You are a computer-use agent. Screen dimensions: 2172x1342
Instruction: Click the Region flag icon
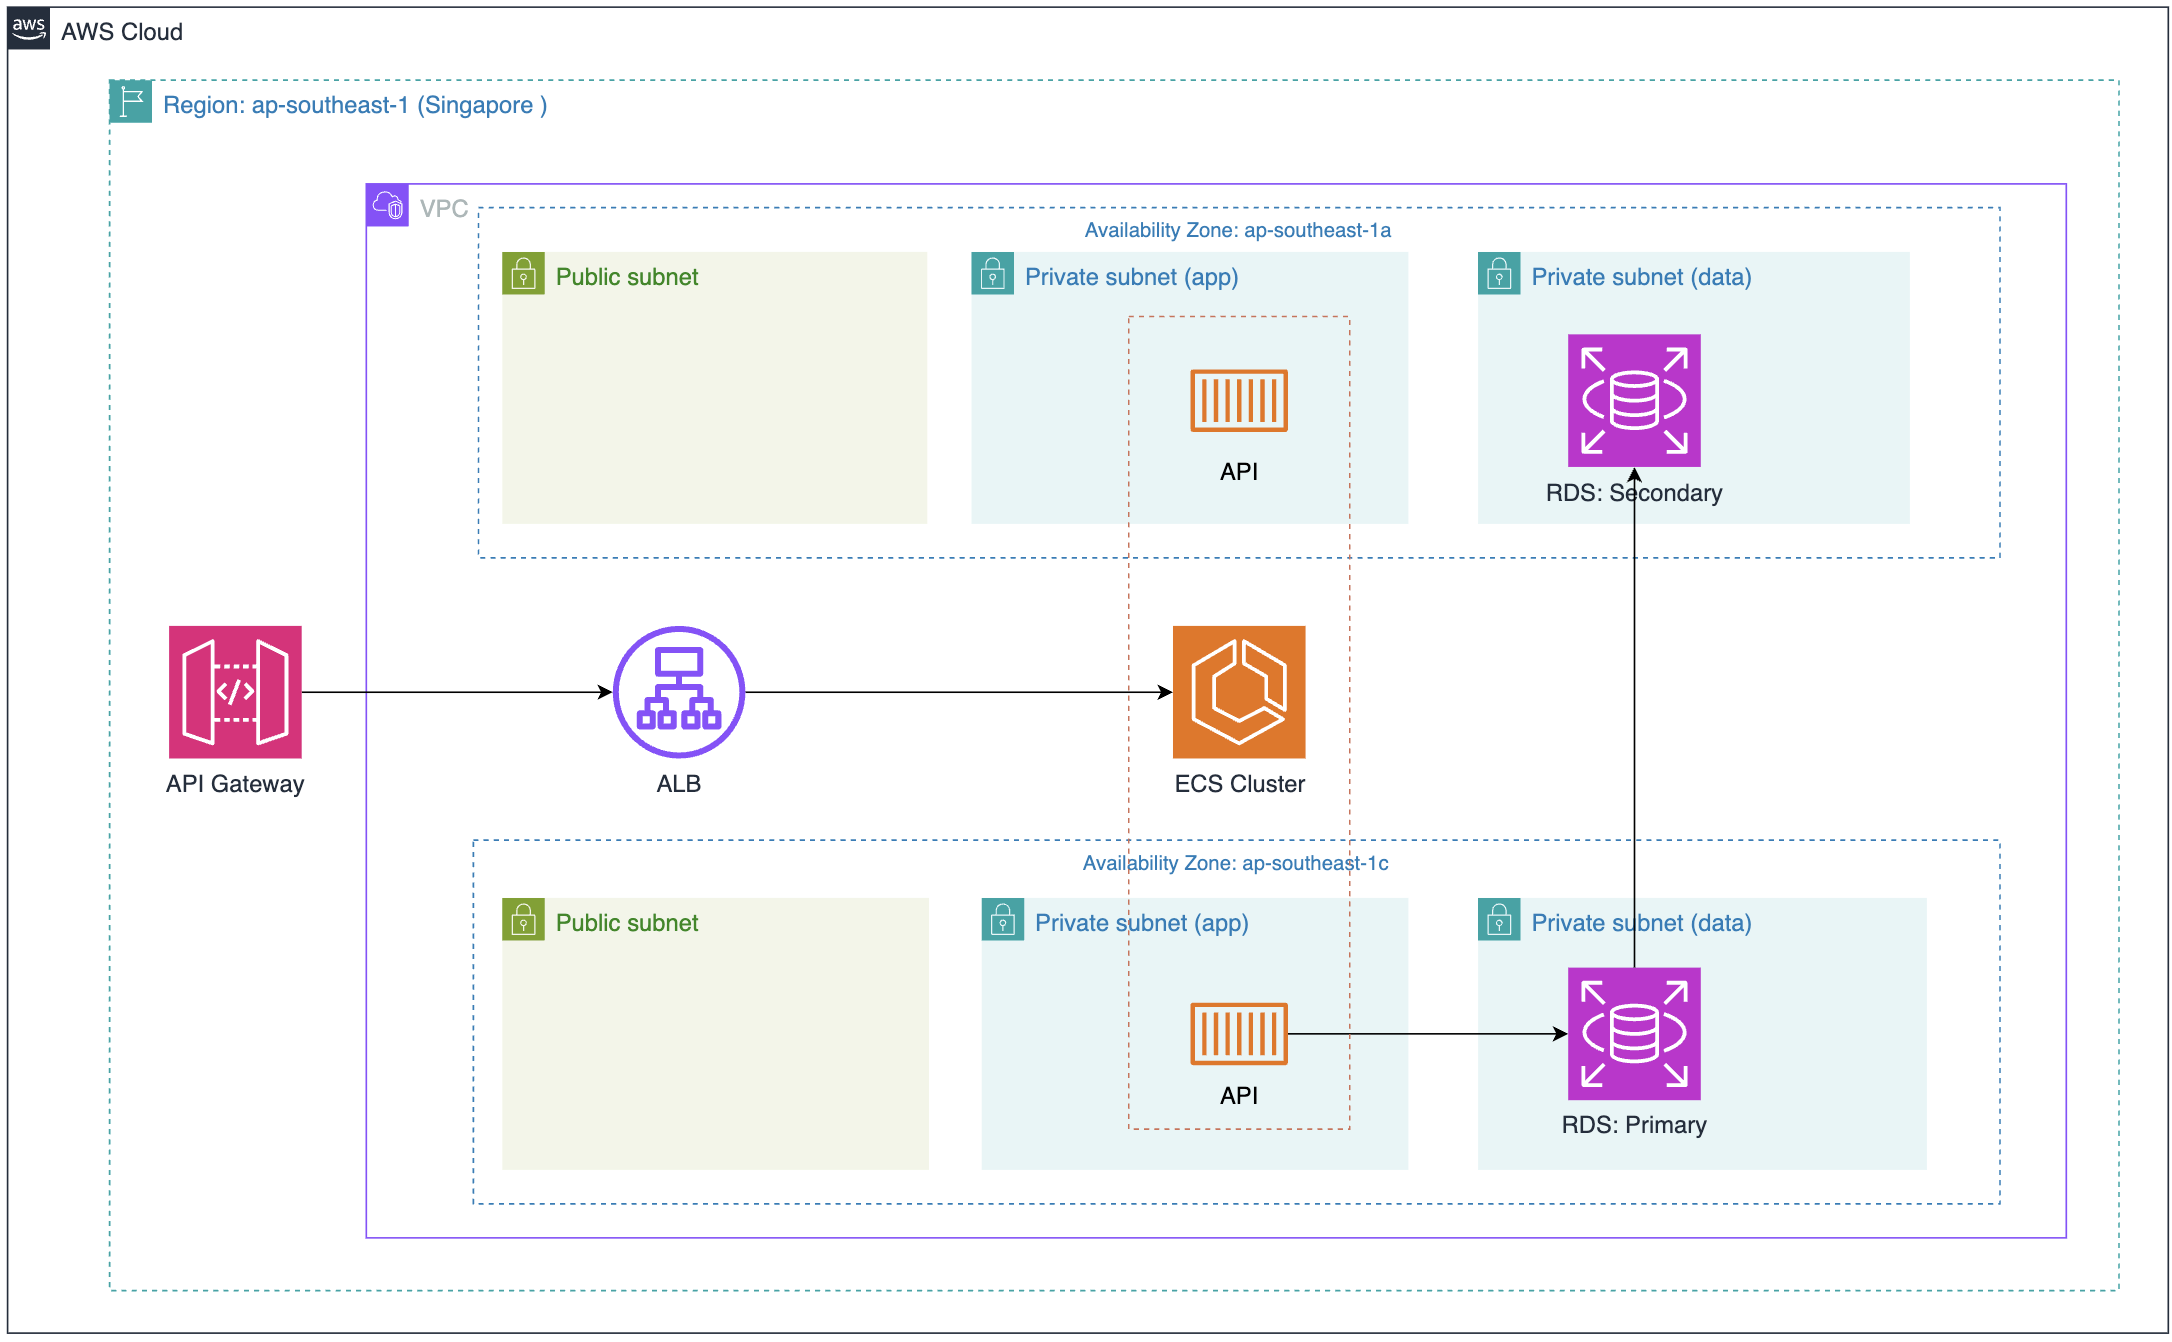click(131, 102)
